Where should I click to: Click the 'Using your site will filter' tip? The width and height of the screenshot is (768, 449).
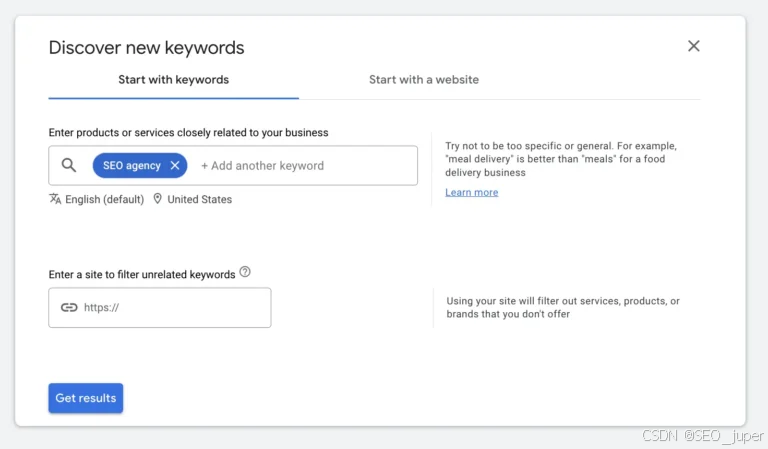point(563,307)
